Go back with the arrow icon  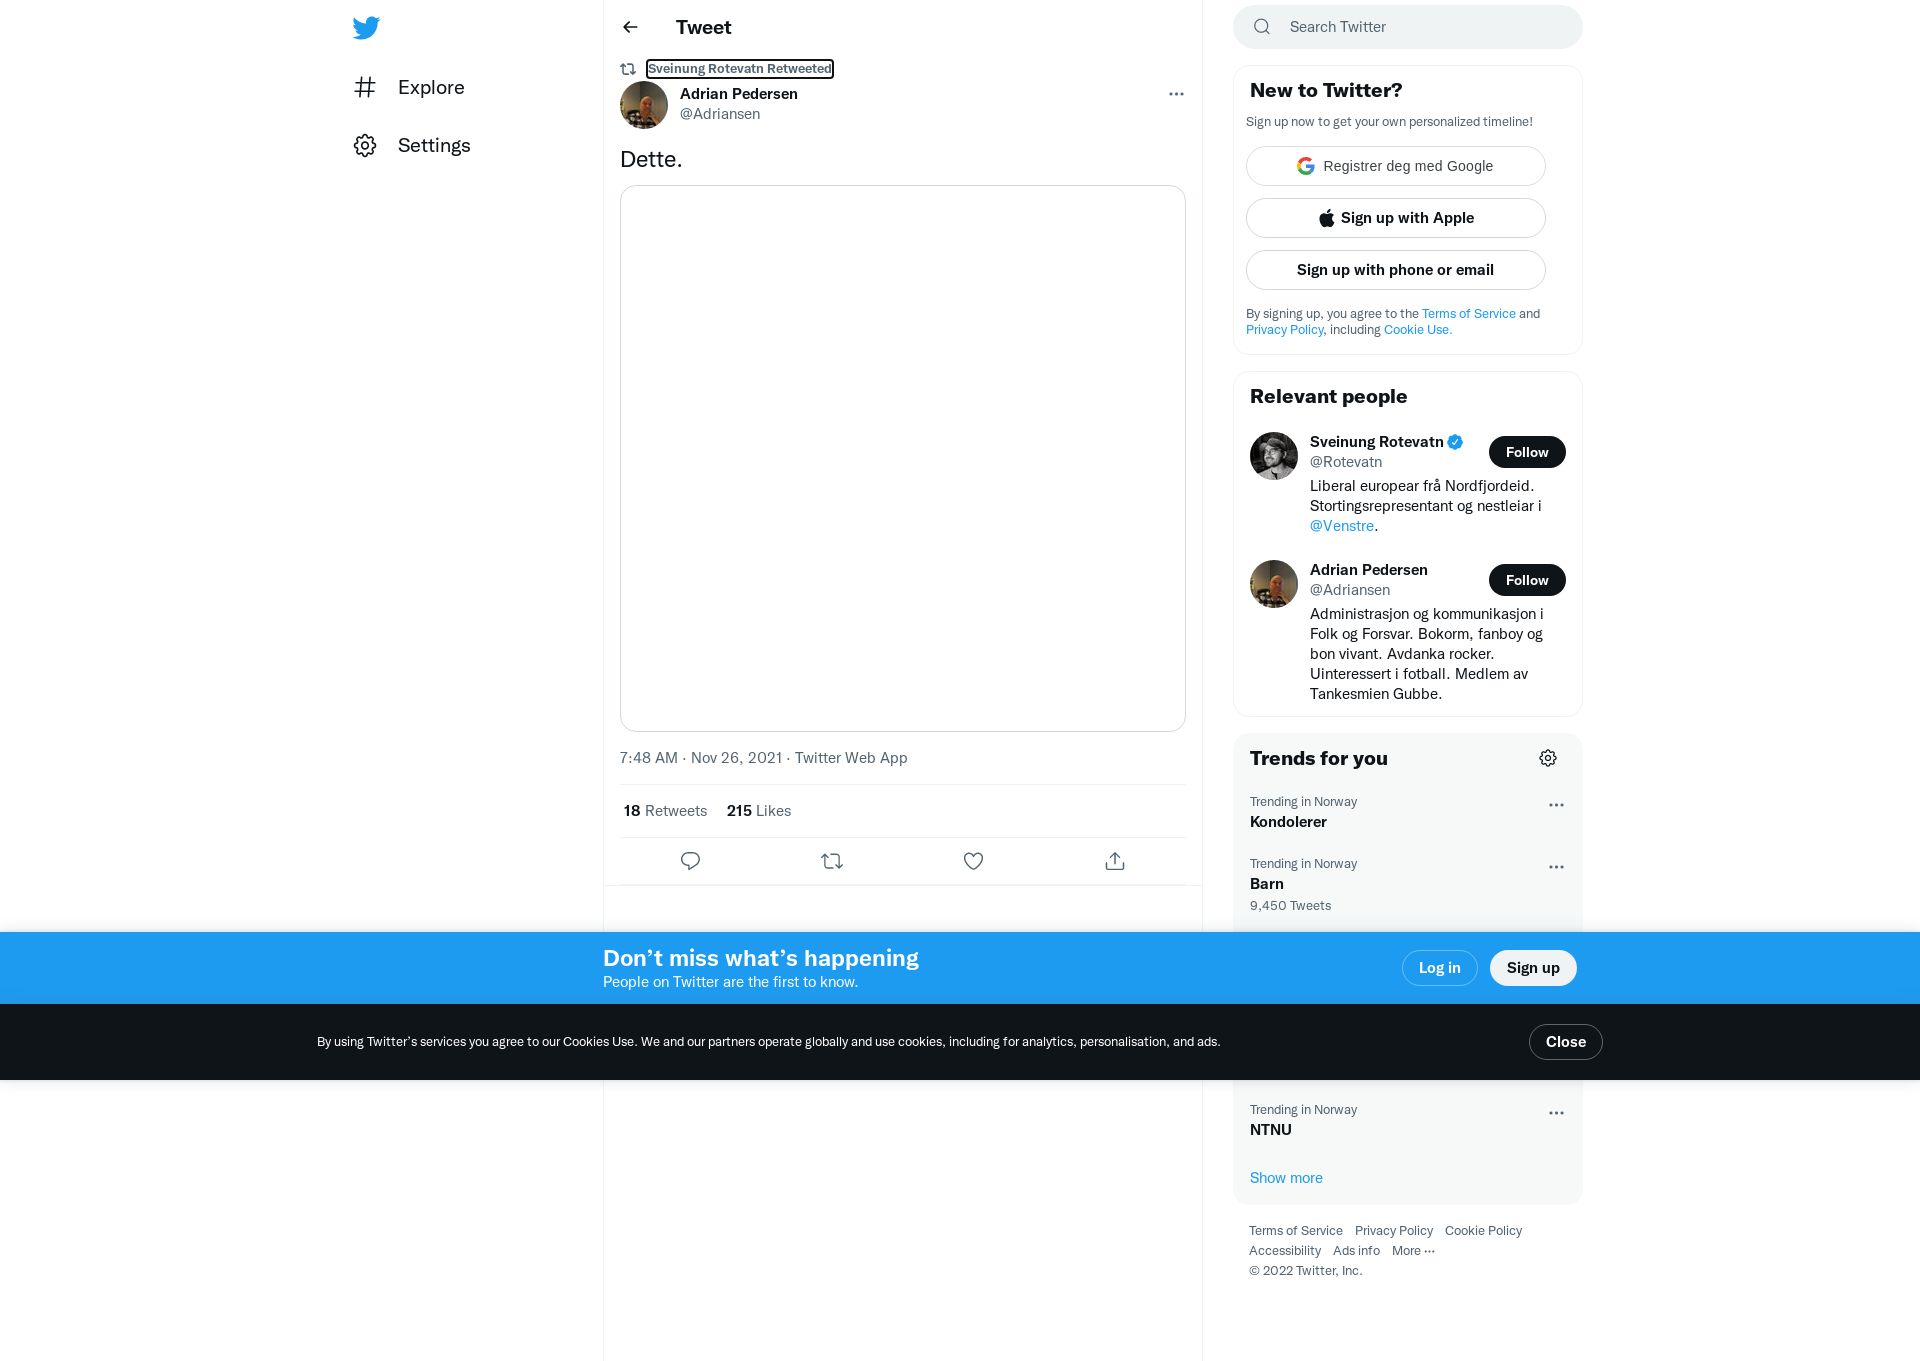pos(630,27)
